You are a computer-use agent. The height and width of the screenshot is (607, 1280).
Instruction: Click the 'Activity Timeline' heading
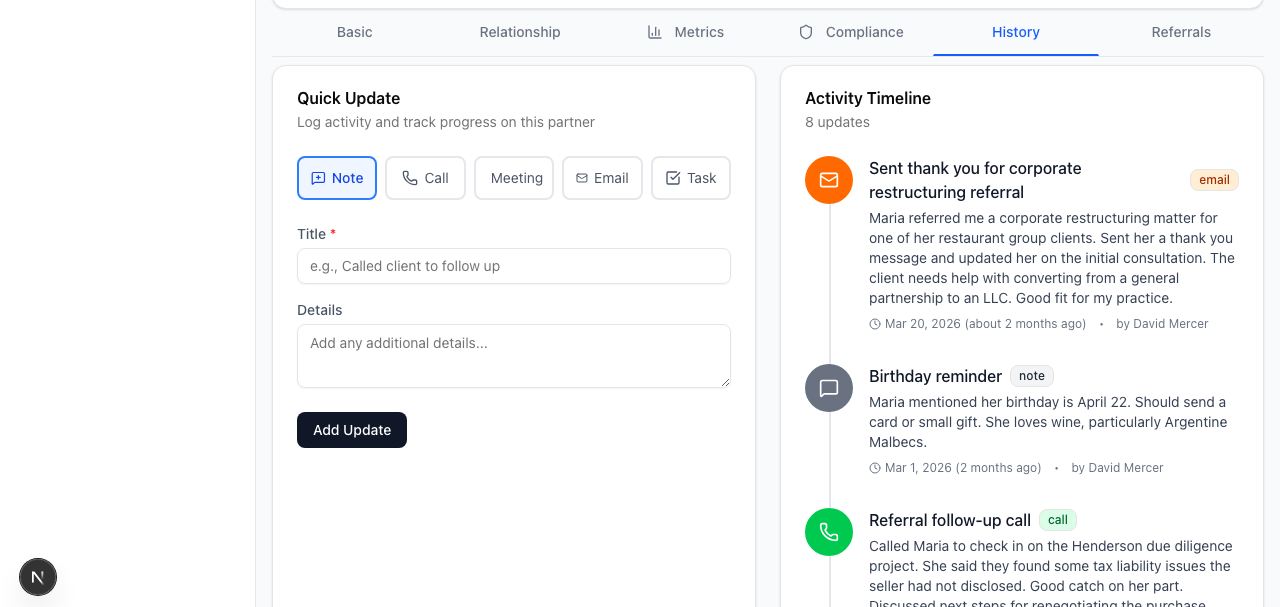(x=868, y=98)
